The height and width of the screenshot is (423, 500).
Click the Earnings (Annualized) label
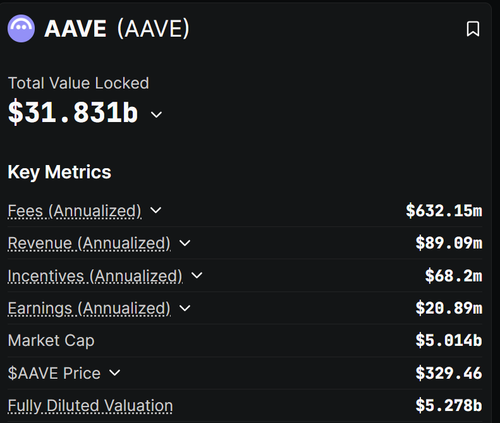click(x=89, y=308)
